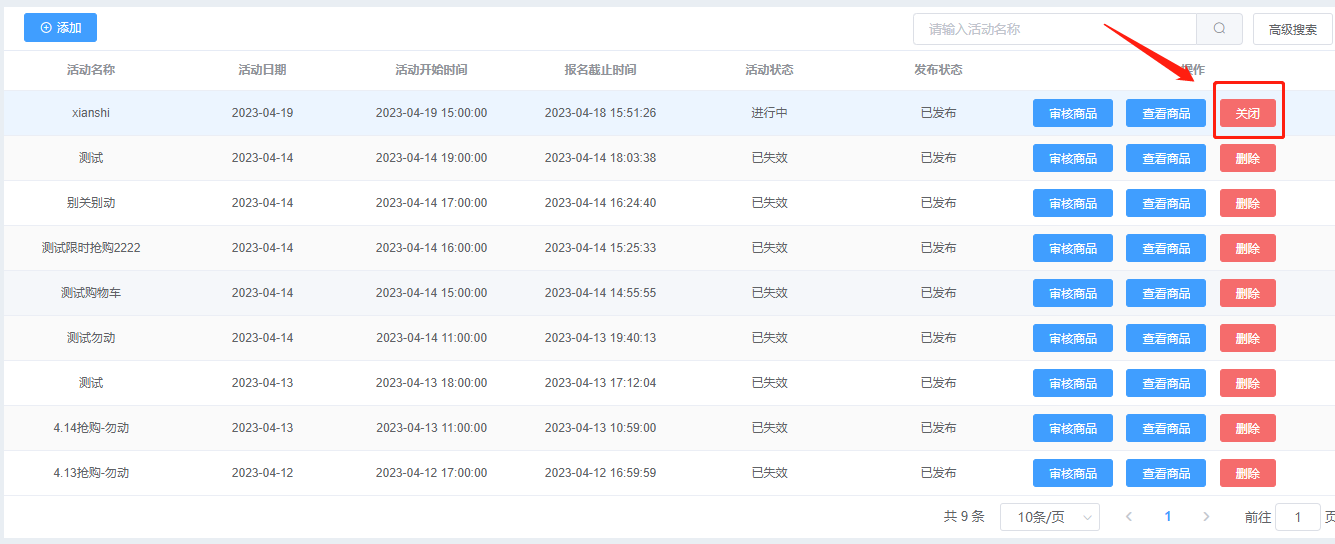Viewport: 1335px width, 544px height.
Task: Click the search magnifier icon button
Action: pyautogui.click(x=1219, y=29)
